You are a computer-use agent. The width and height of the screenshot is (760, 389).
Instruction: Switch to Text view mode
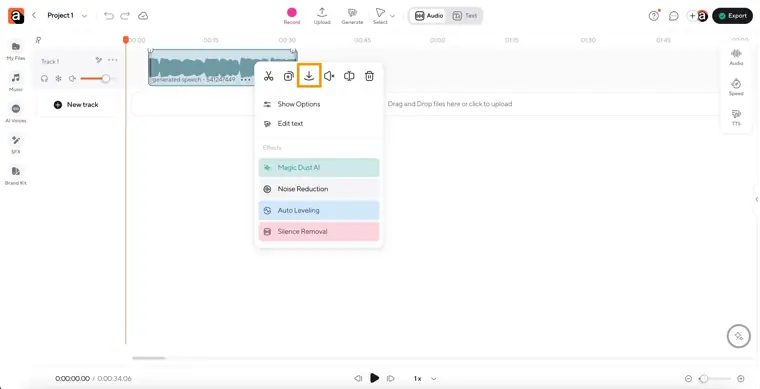click(465, 16)
